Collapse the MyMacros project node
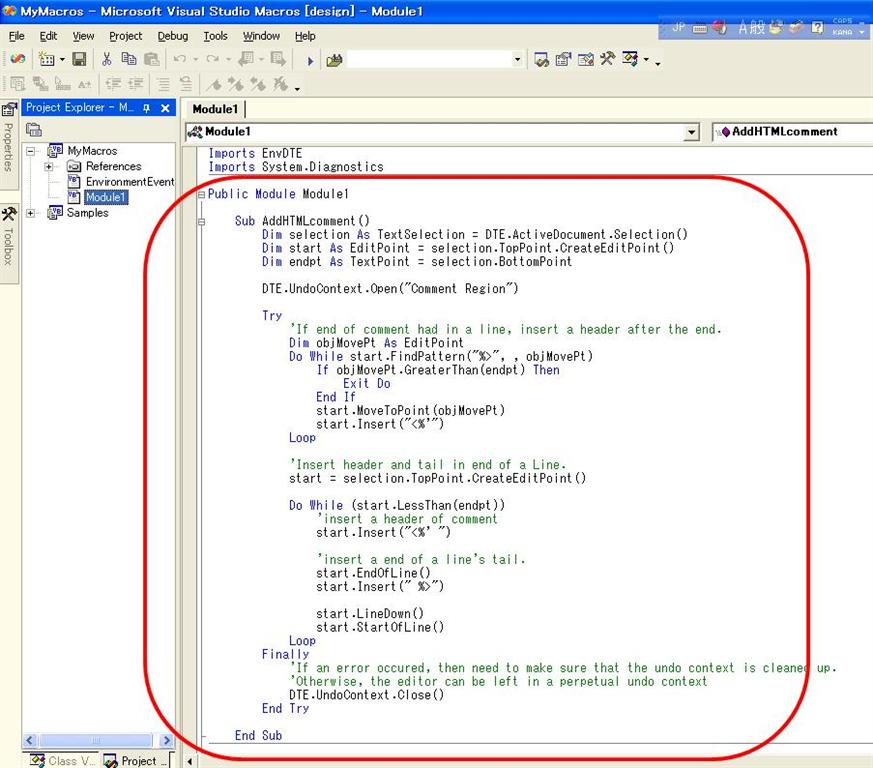Image resolution: width=873 pixels, height=768 pixels. [31, 151]
